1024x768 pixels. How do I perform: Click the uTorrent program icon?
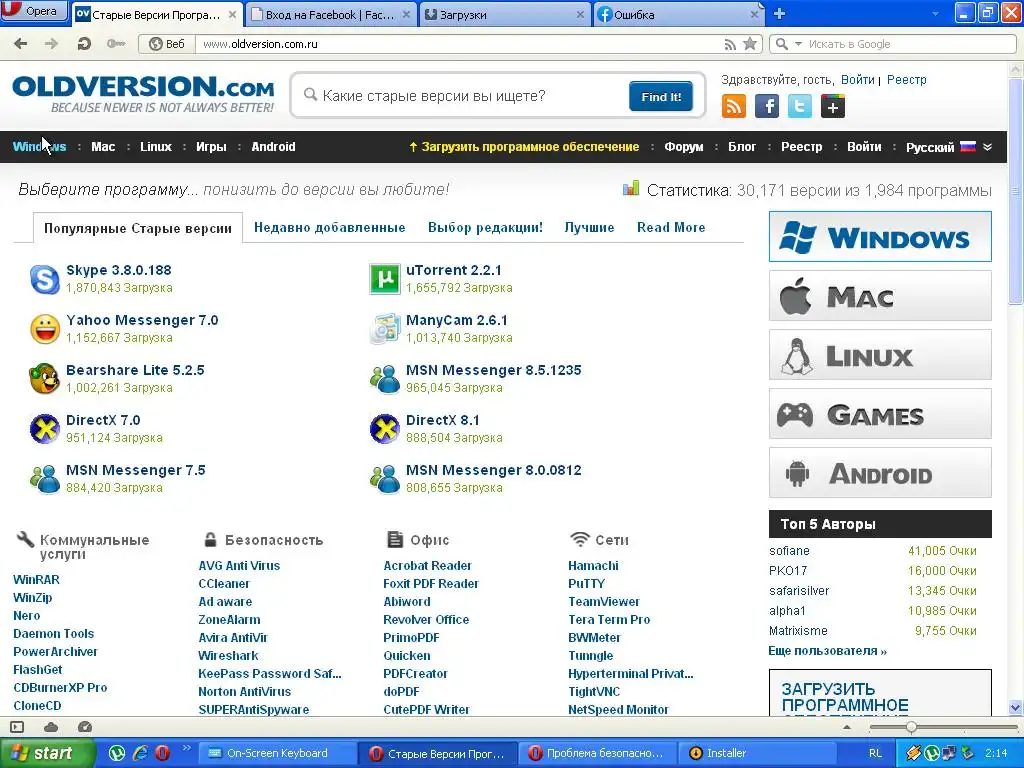tap(384, 279)
